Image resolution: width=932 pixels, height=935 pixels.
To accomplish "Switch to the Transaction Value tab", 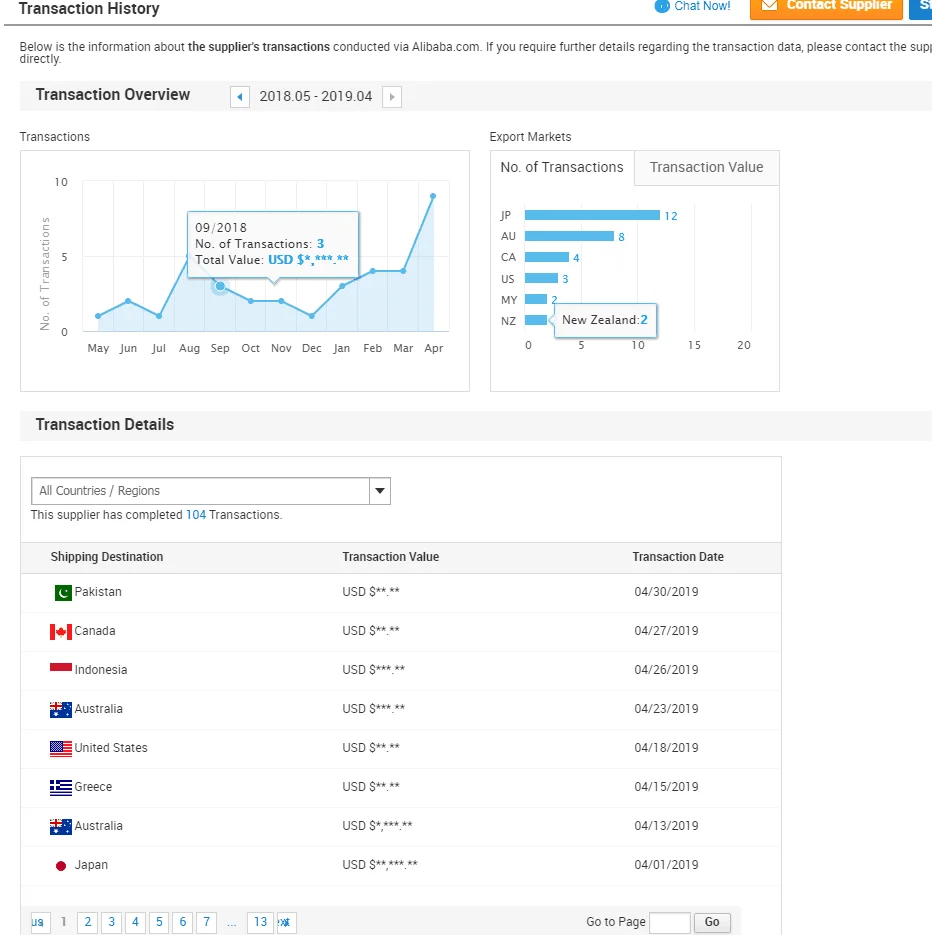I will click(706, 168).
